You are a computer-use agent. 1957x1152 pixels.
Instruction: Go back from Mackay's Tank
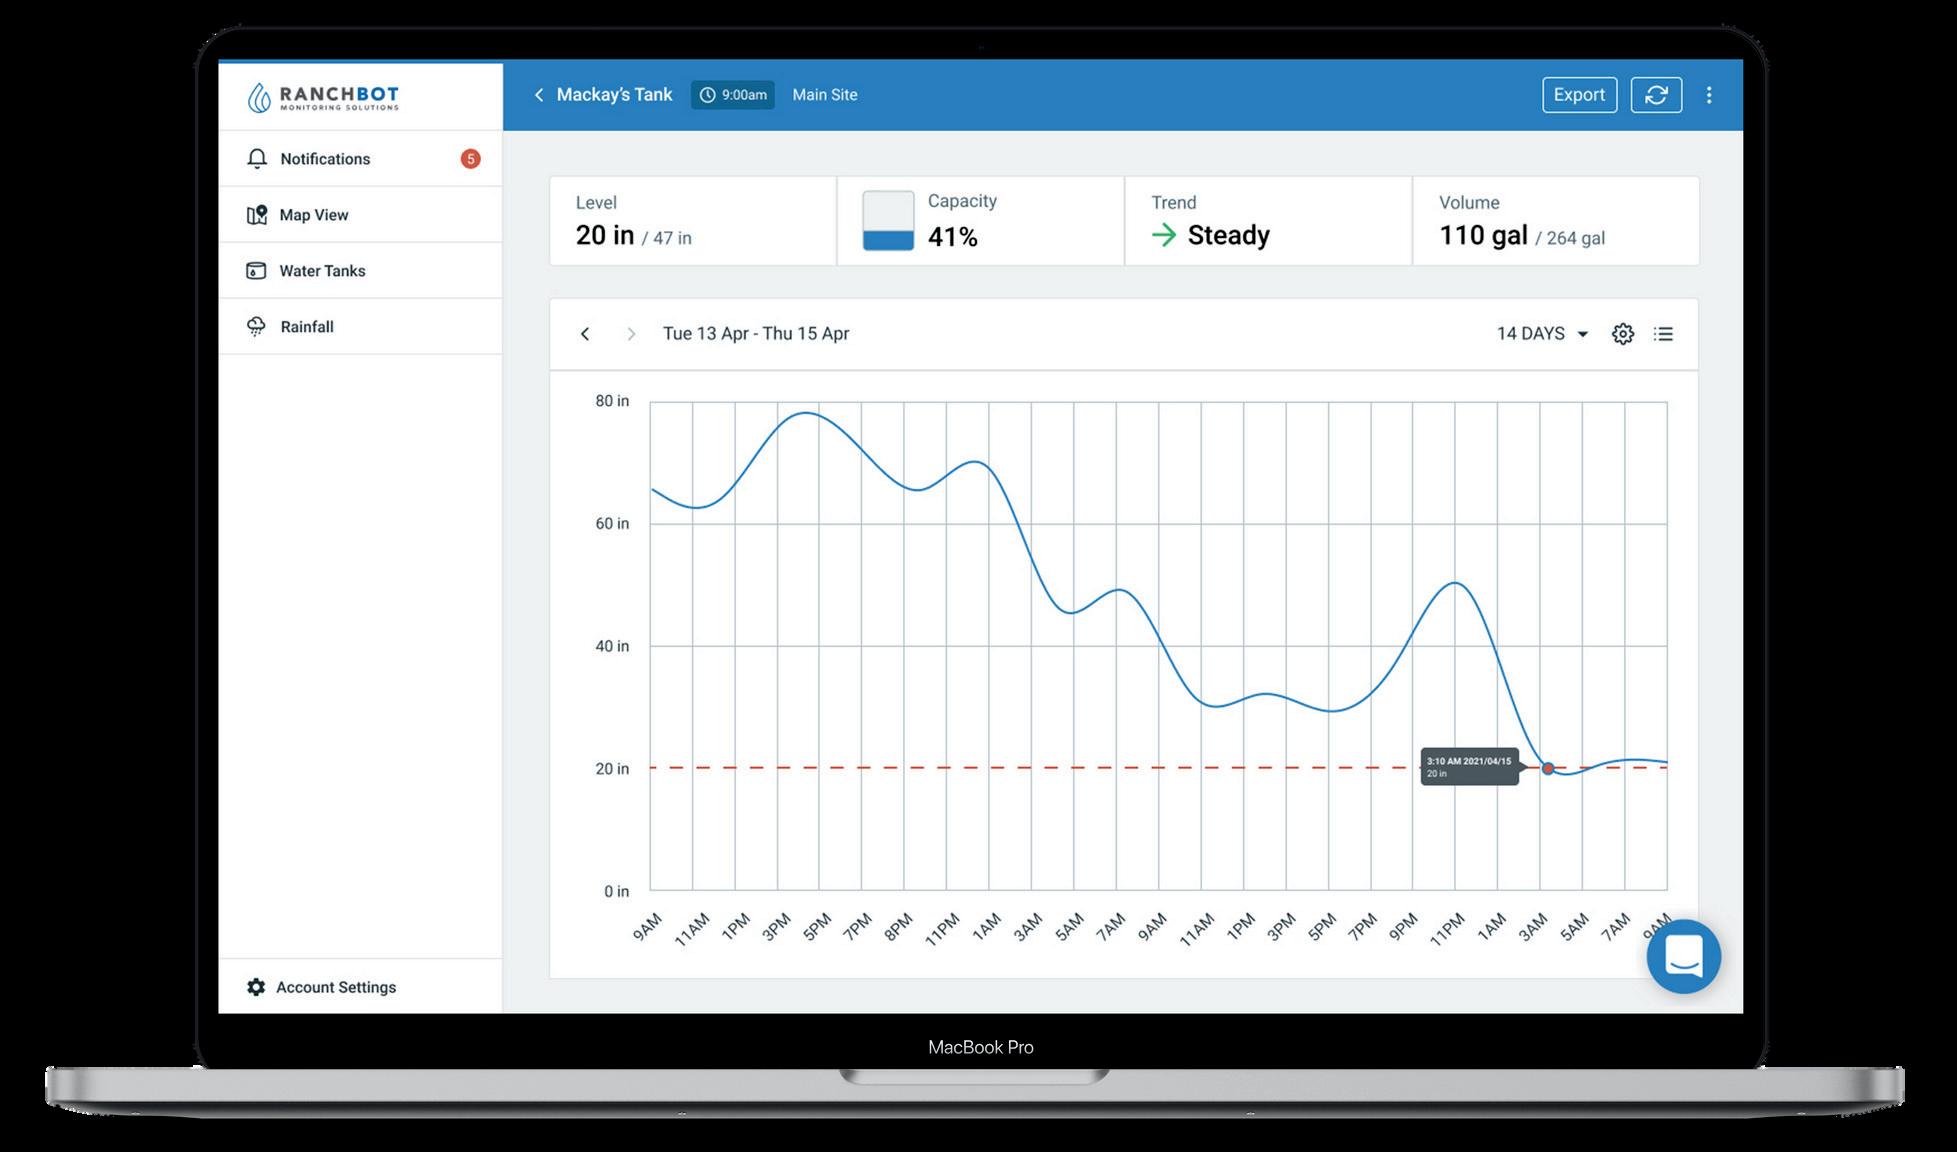539,95
